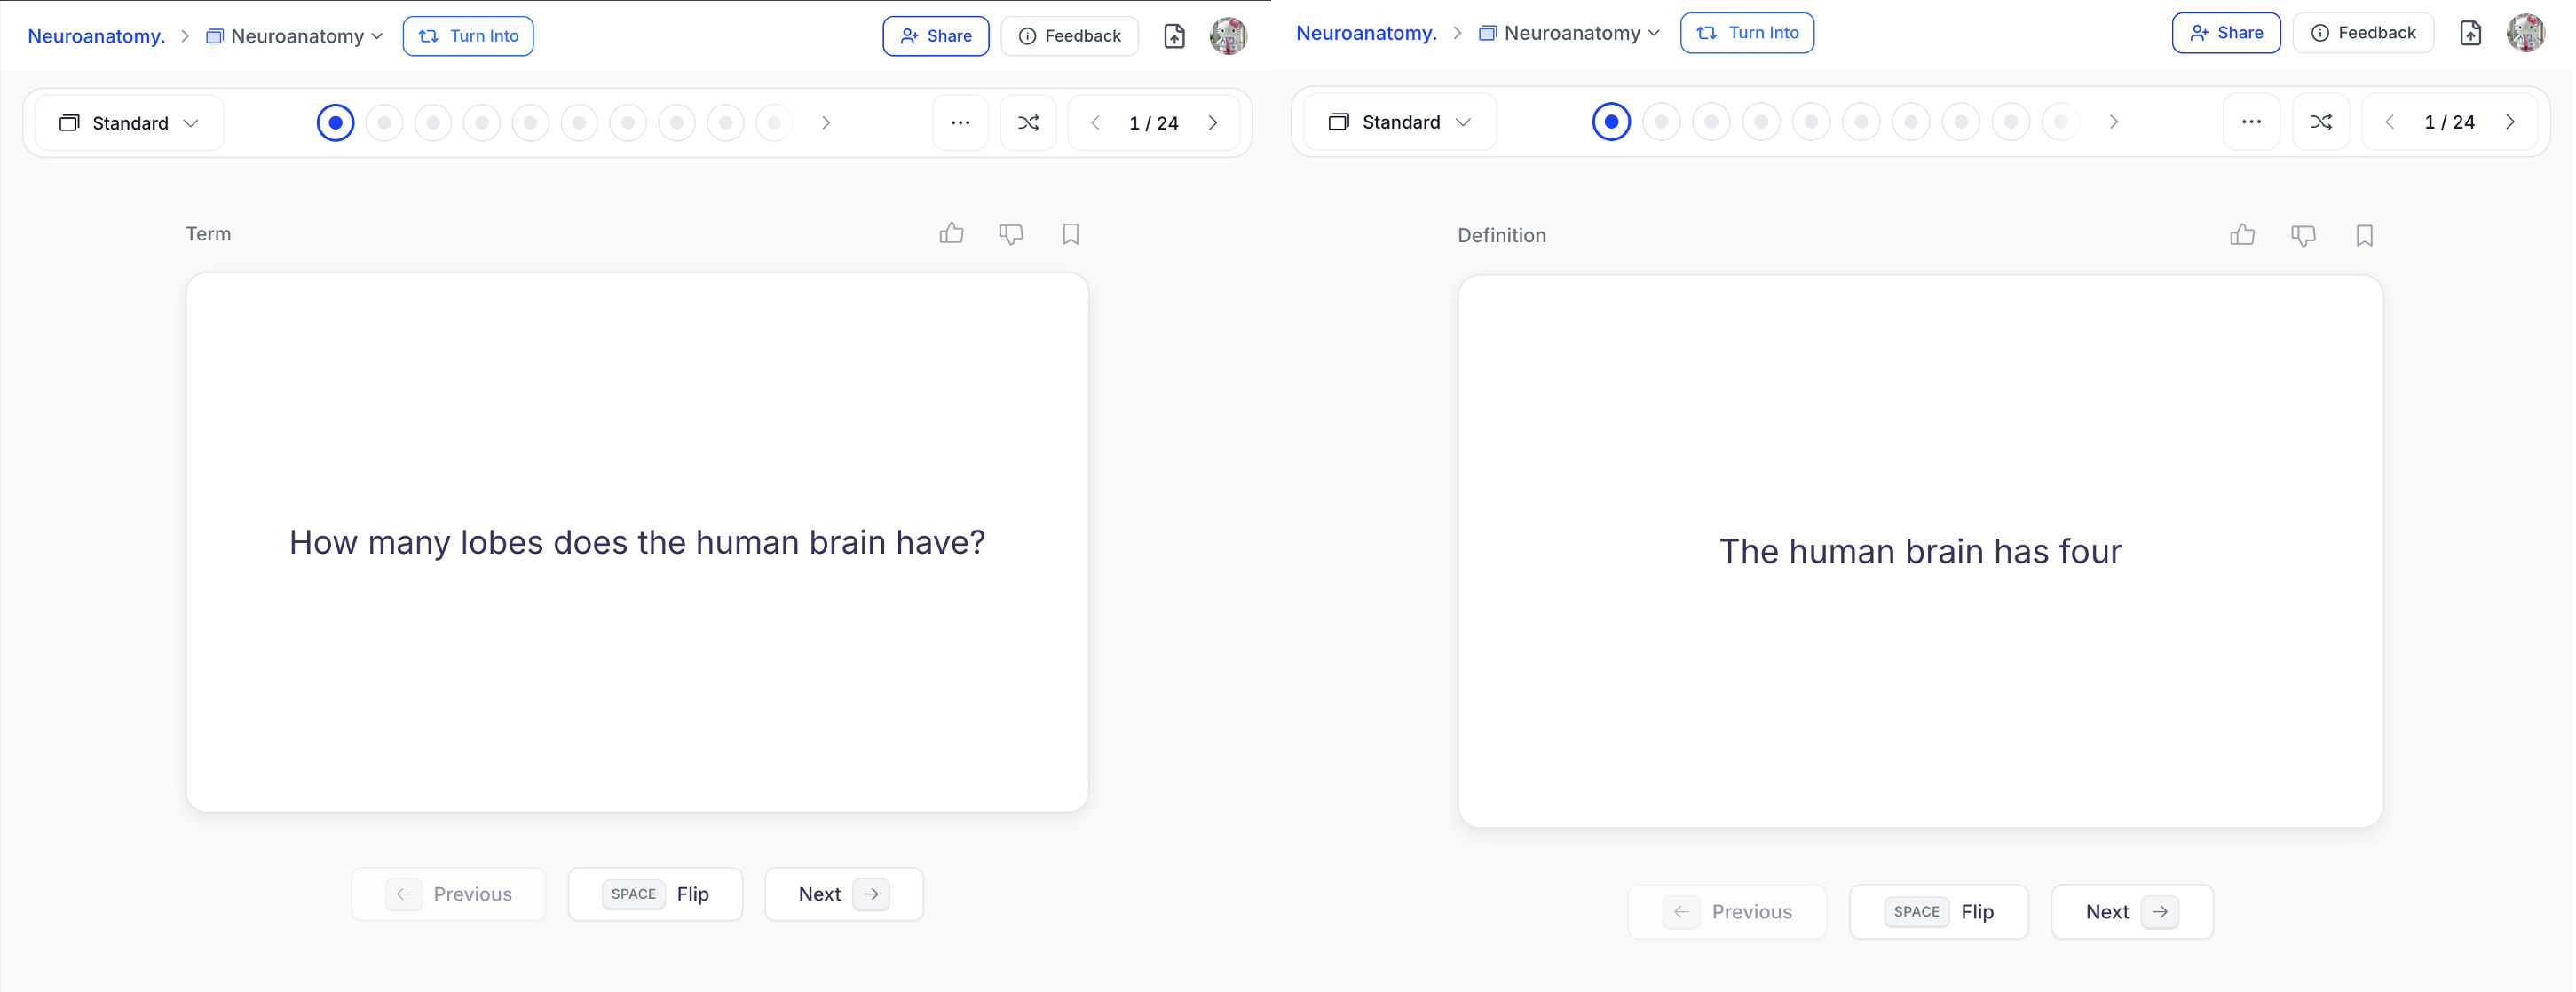Select second card dot in left panel

pyautogui.click(x=384, y=123)
